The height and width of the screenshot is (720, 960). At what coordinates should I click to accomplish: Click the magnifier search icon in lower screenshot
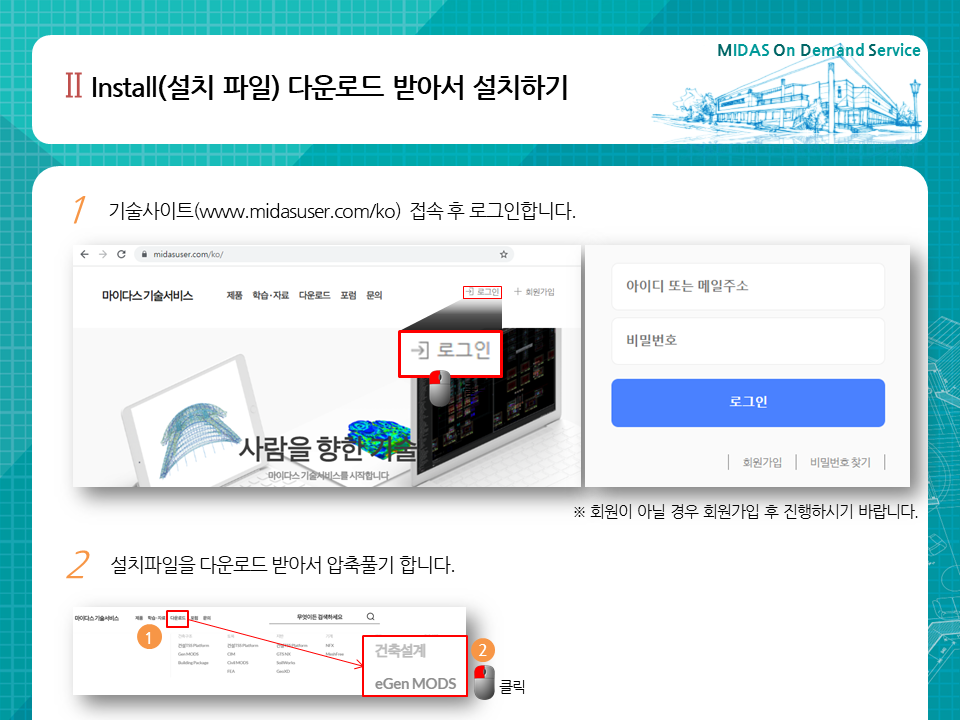[370, 617]
